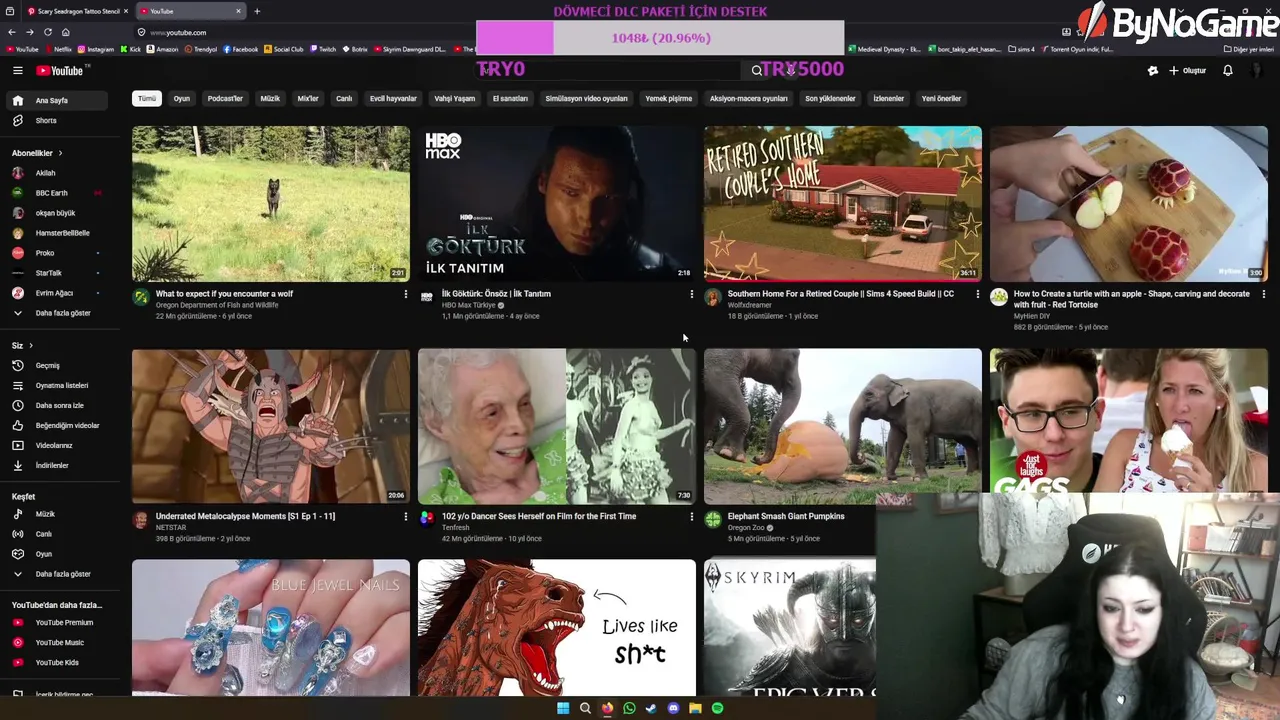Image resolution: width=1280 pixels, height=720 pixels.
Task: Open the account avatar menu
Action: [1256, 70]
